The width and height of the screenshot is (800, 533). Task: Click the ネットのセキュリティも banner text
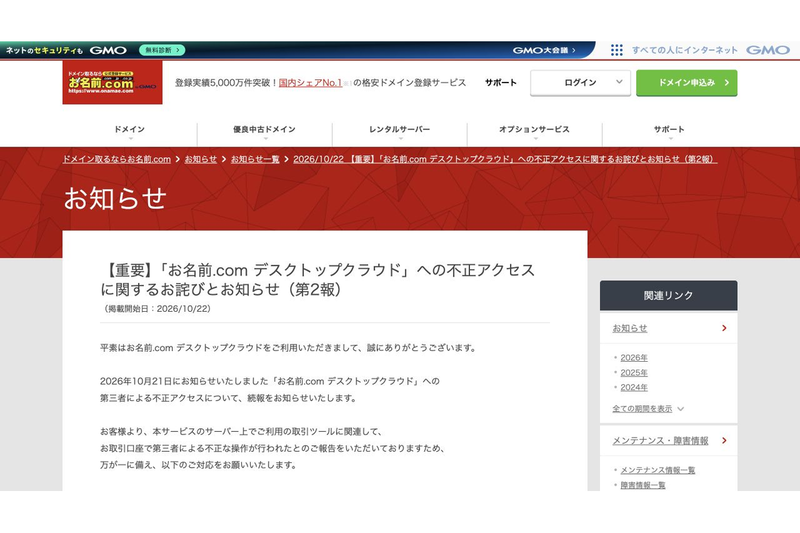coord(44,50)
